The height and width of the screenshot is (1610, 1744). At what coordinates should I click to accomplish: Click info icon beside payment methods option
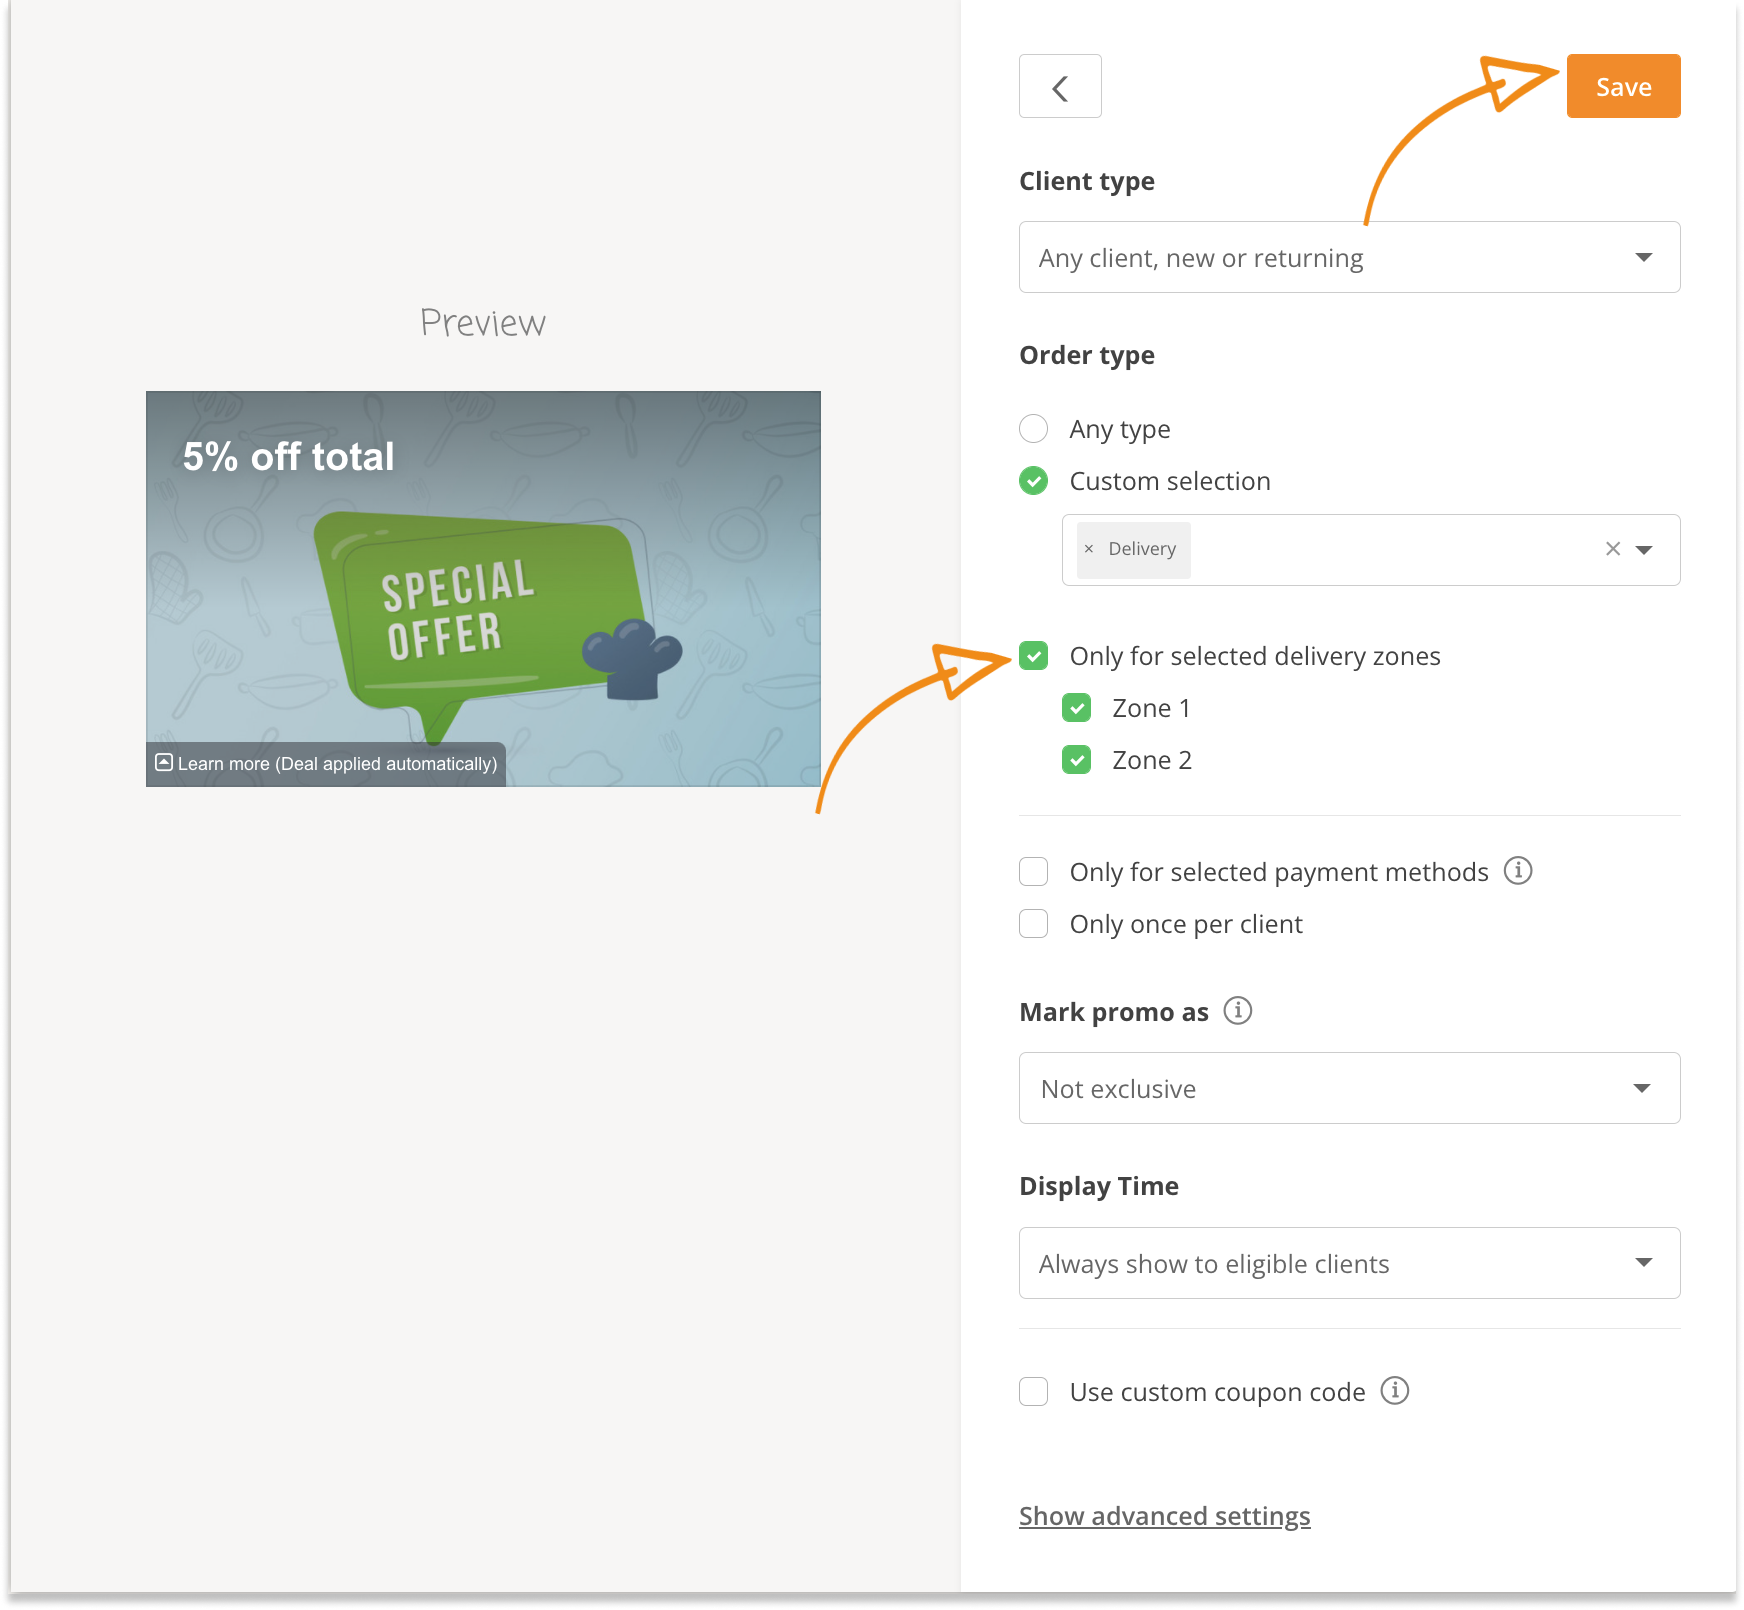(x=1518, y=871)
